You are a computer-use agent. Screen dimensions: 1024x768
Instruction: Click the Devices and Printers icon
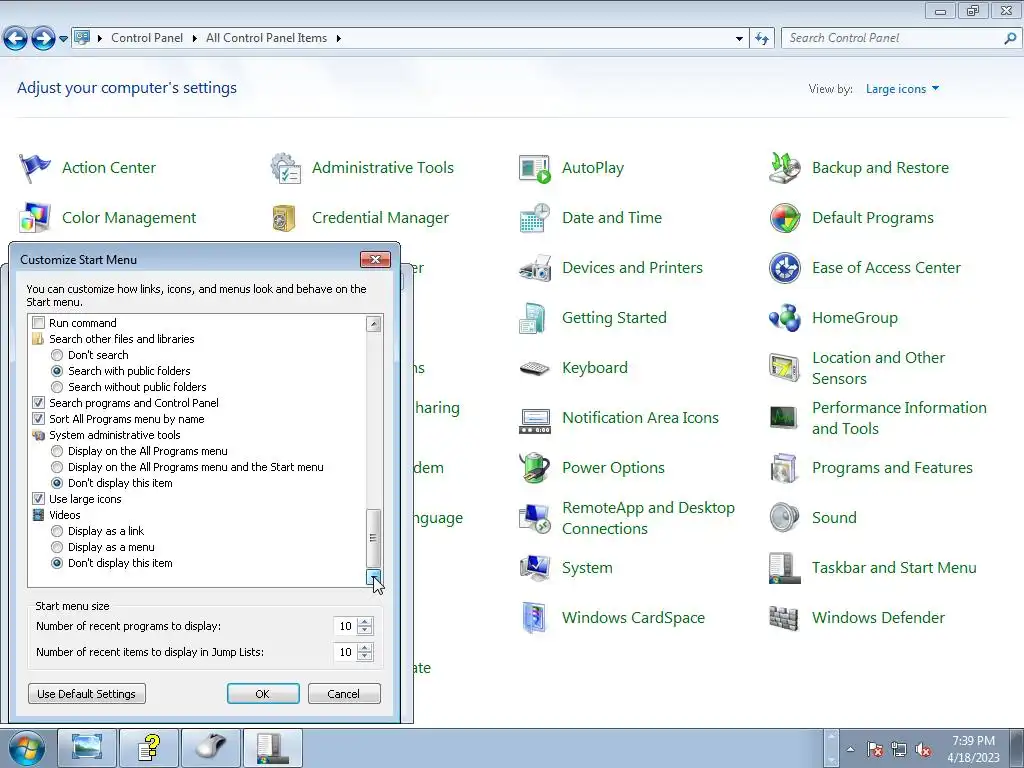click(x=535, y=268)
